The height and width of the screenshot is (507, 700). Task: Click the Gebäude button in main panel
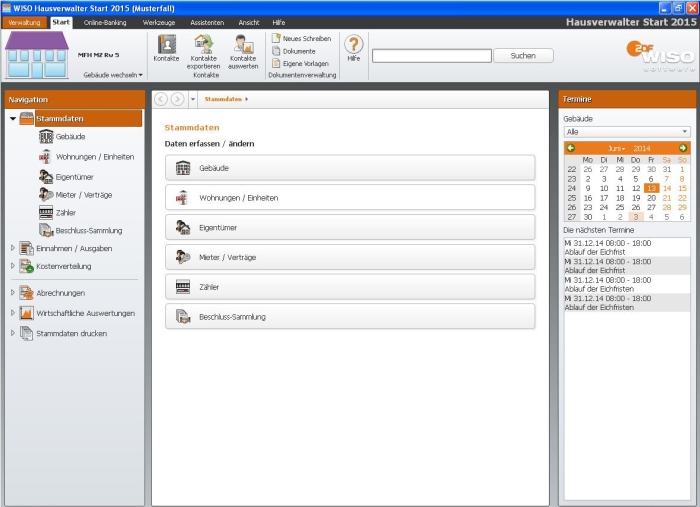pyautogui.click(x=350, y=168)
